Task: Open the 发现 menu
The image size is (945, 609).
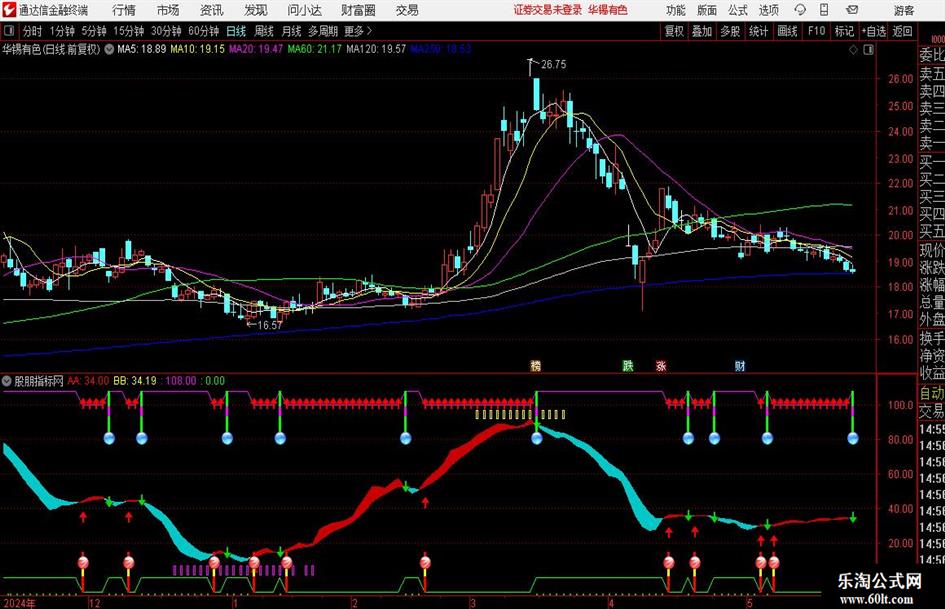Action: (x=256, y=10)
